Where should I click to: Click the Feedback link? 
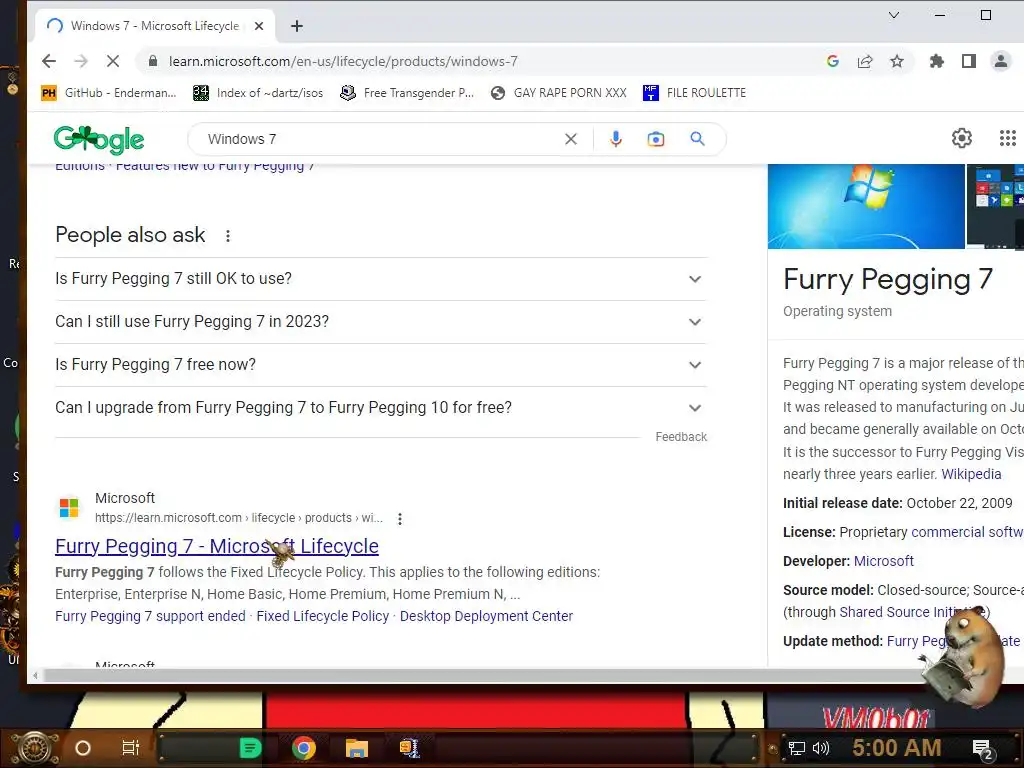(x=681, y=437)
